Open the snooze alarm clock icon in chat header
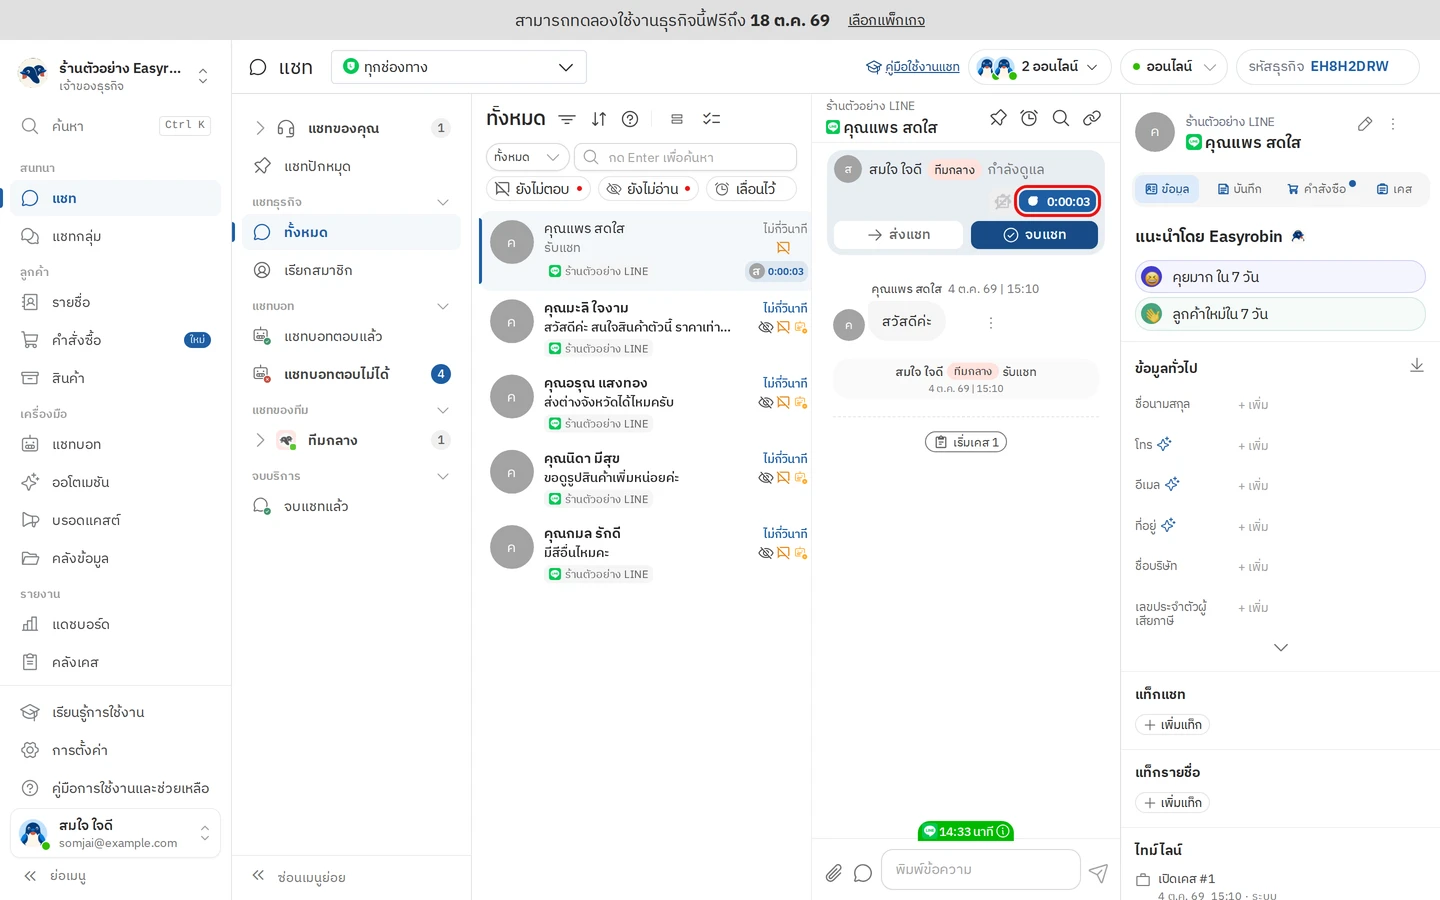The width and height of the screenshot is (1440, 900). coord(1029,118)
